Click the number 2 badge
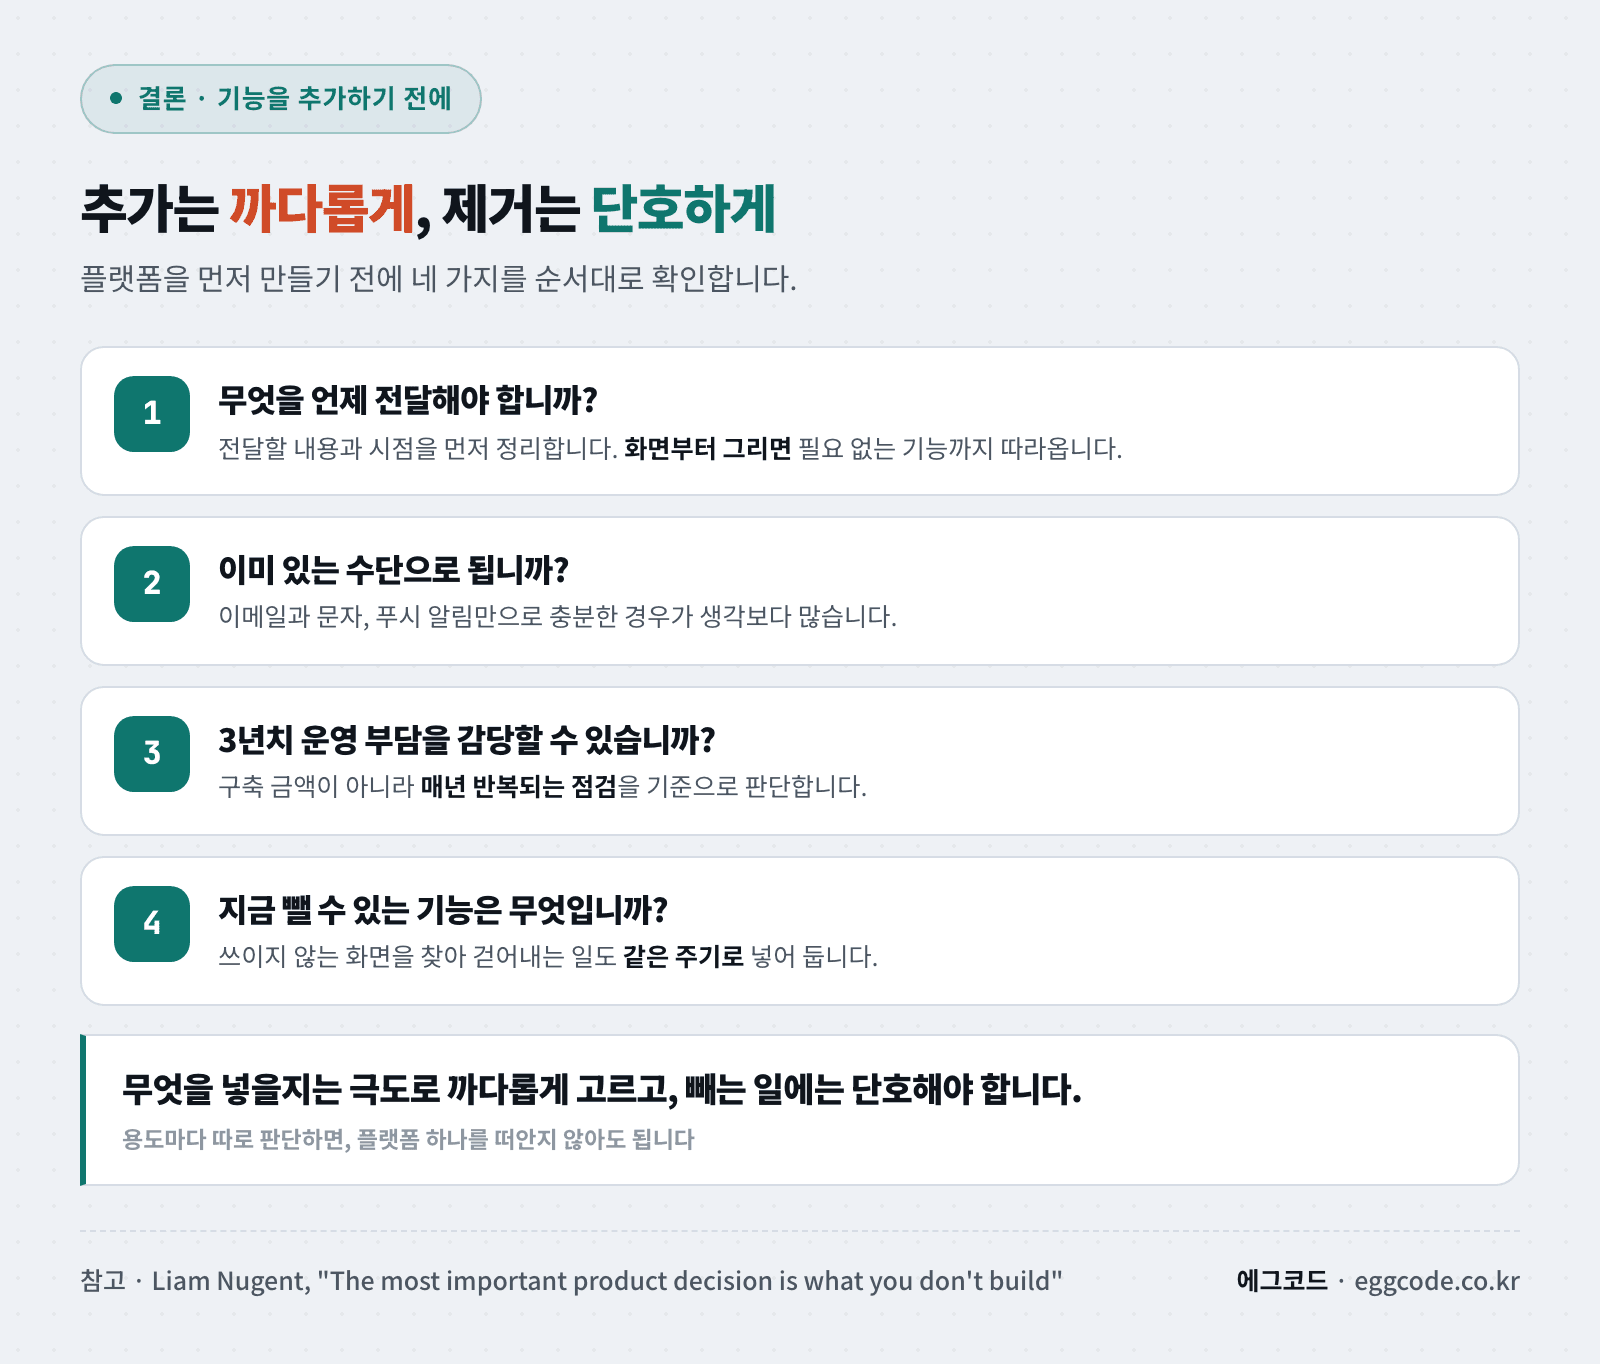The width and height of the screenshot is (1600, 1364). coord(152,584)
